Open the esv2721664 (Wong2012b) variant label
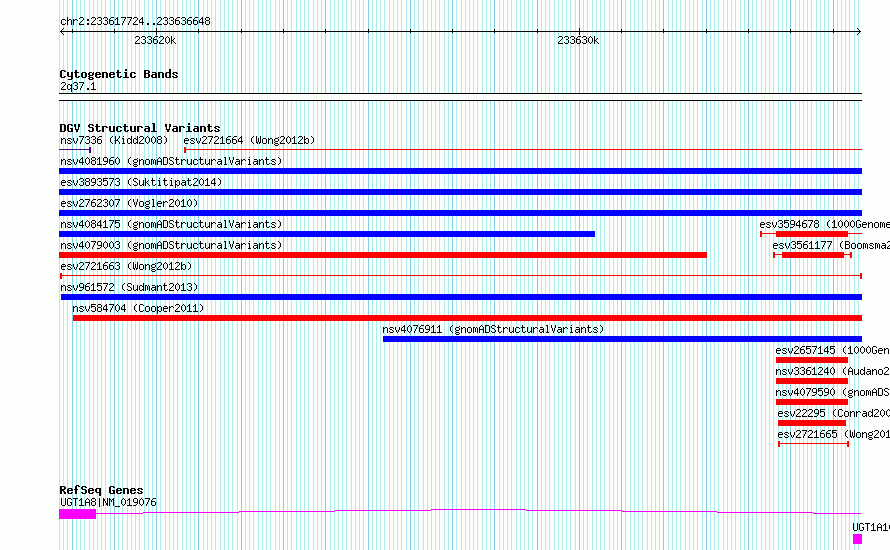Screen dimensions: 890x550 (x=249, y=140)
